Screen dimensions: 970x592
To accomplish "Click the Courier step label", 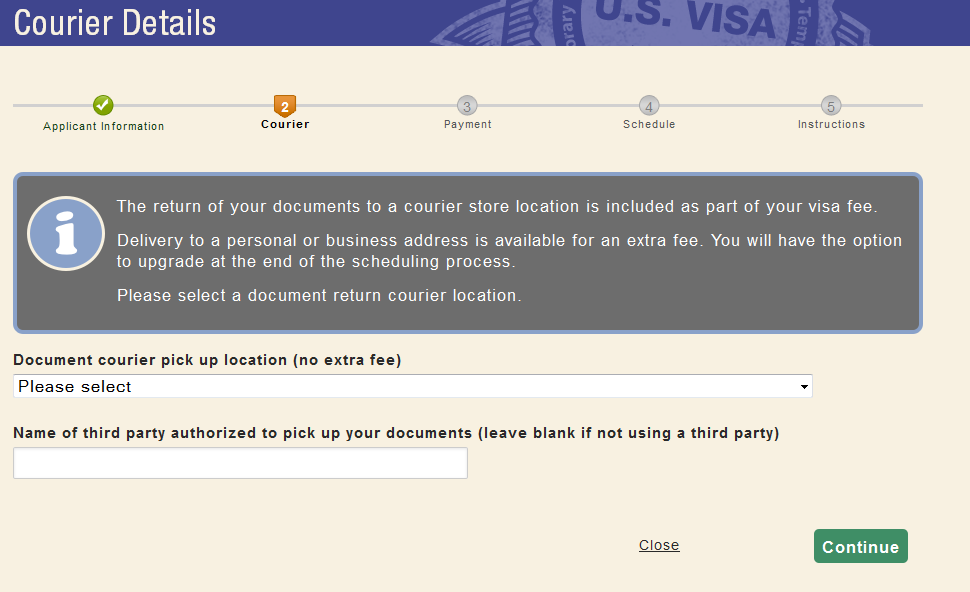I will point(285,124).
